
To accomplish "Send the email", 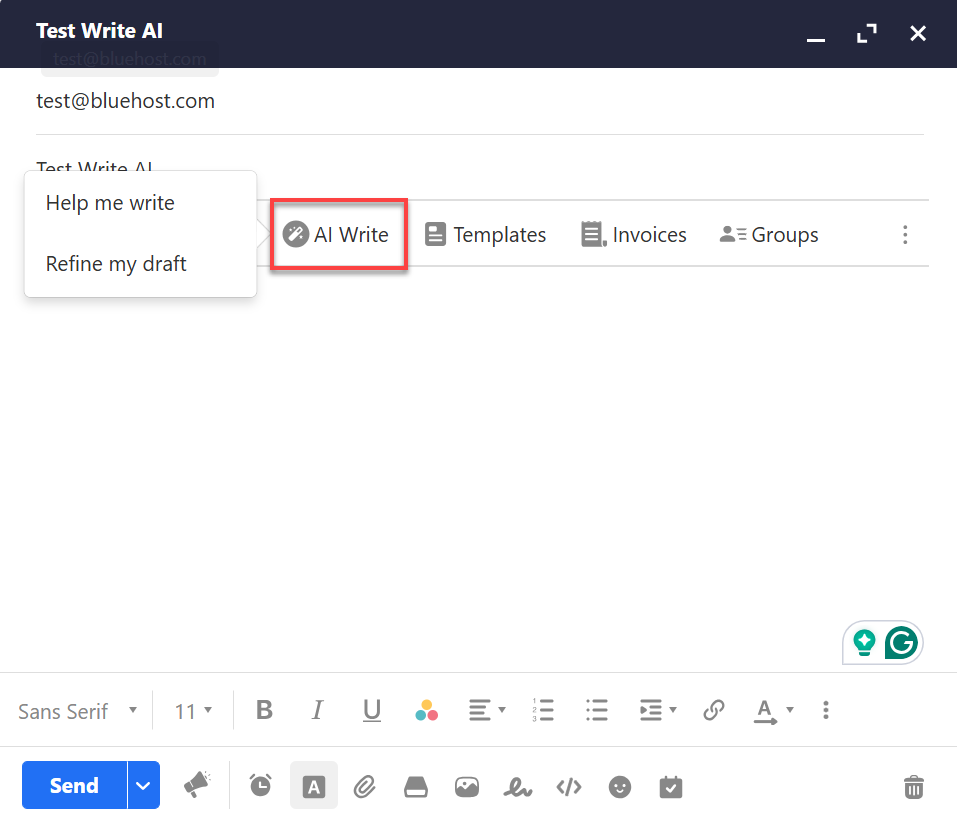I will [x=74, y=785].
